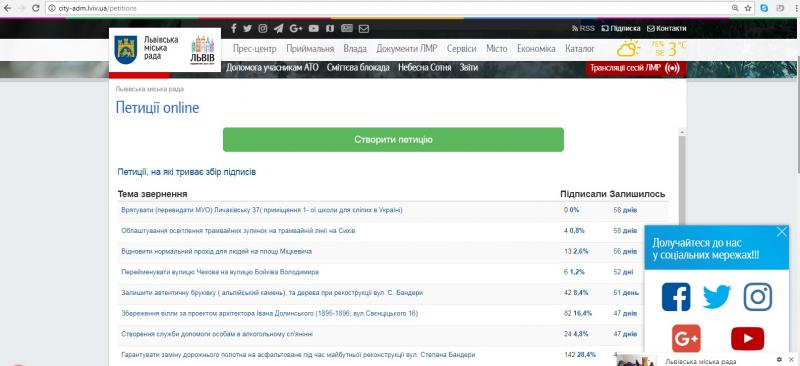
Task: Open the Економіка menu
Action: tap(536, 49)
